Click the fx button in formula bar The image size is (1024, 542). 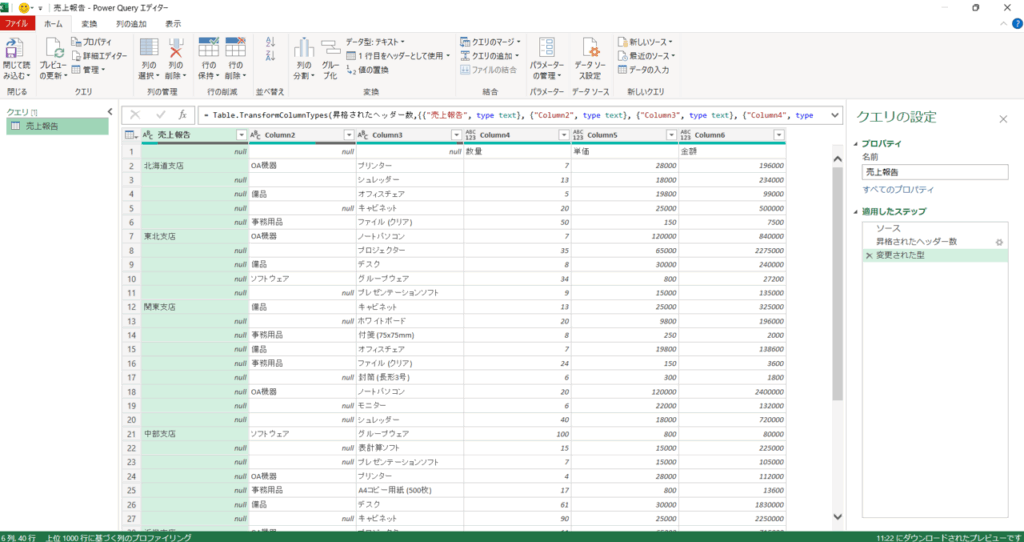pyautogui.click(x=182, y=115)
